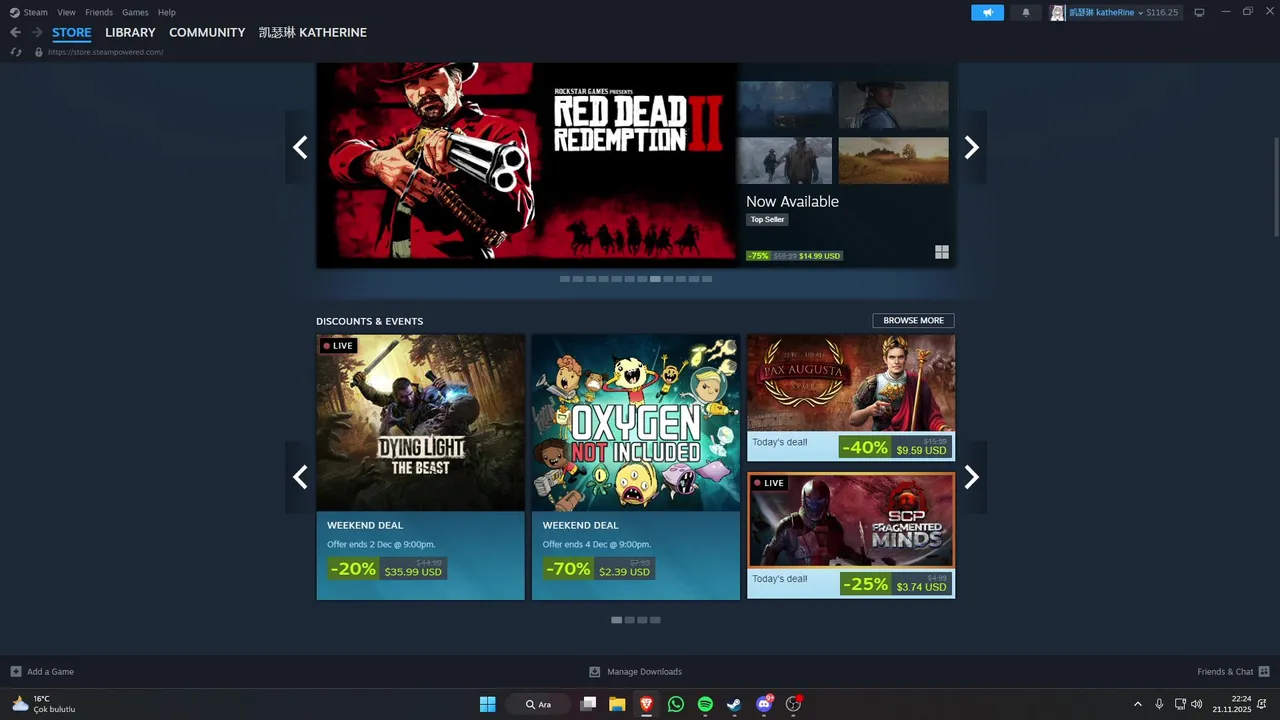Switch to Big Picture mode monitor icon
Screen dimensions: 1280x720
pyautogui.click(x=1199, y=12)
